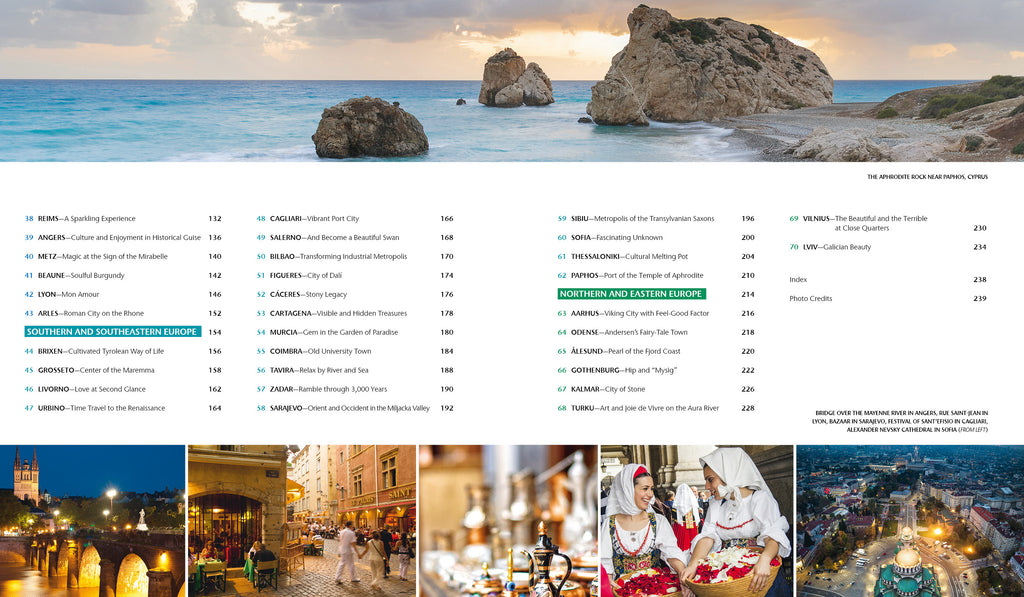Open the Sofia cathedral aerial photo

pyautogui.click(x=909, y=521)
